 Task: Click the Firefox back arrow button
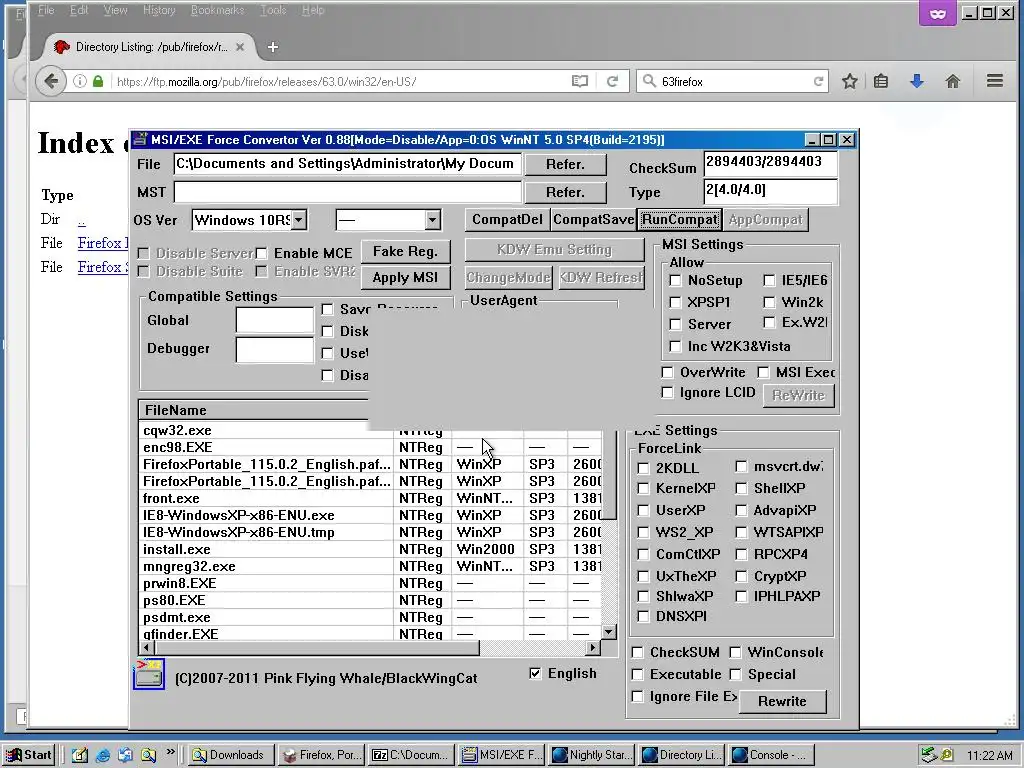click(51, 81)
